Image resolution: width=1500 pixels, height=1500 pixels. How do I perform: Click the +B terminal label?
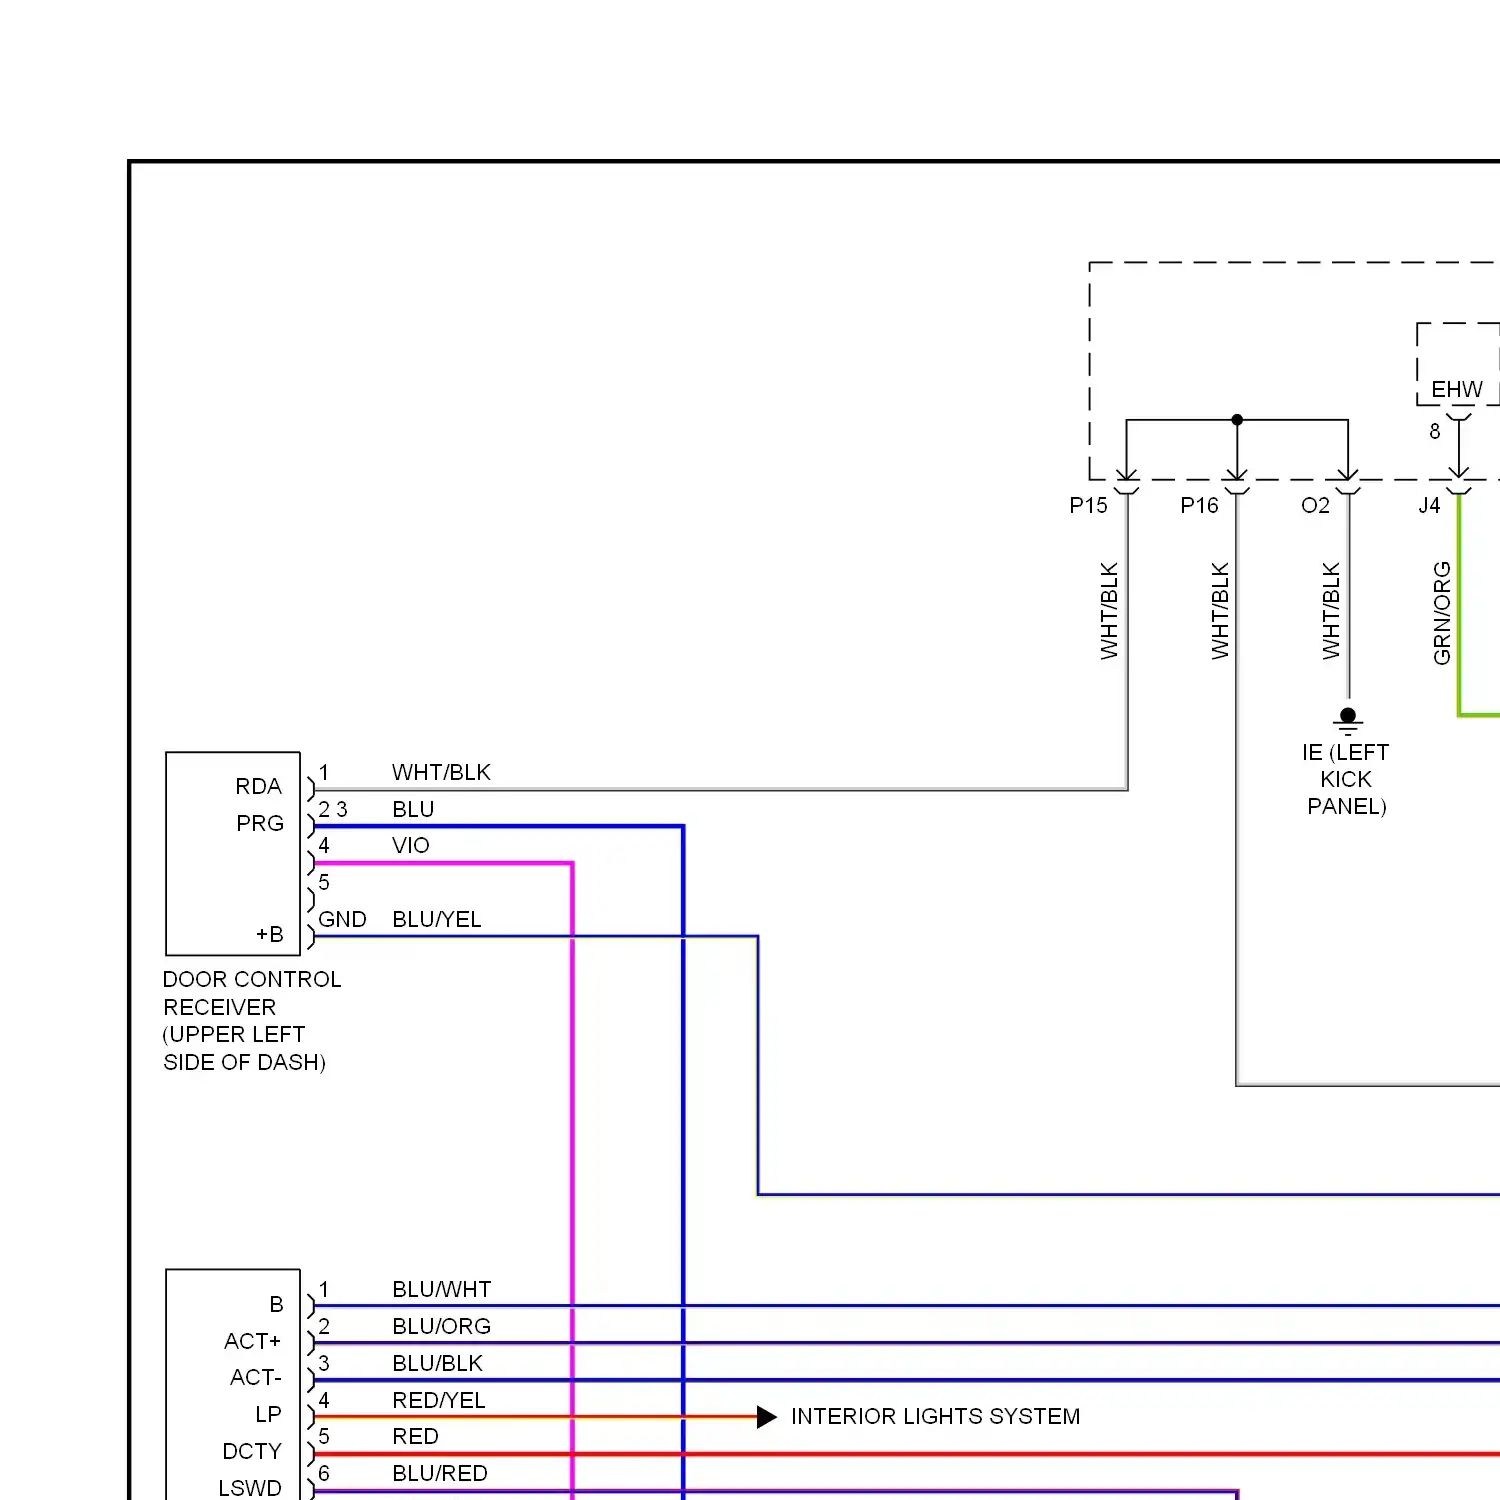tap(270, 934)
